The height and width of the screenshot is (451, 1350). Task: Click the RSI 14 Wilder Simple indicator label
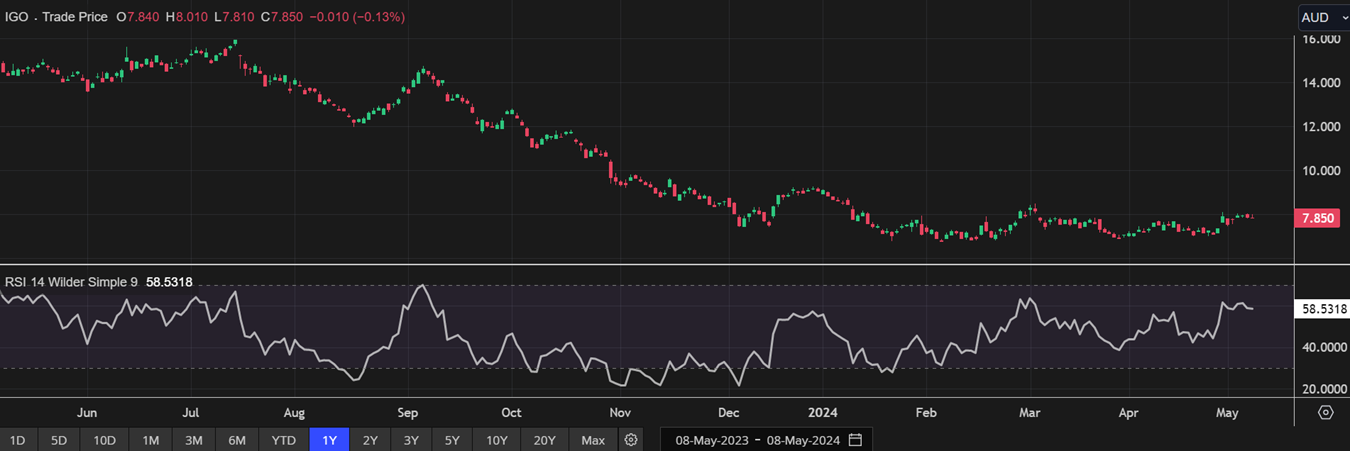[x=71, y=282]
